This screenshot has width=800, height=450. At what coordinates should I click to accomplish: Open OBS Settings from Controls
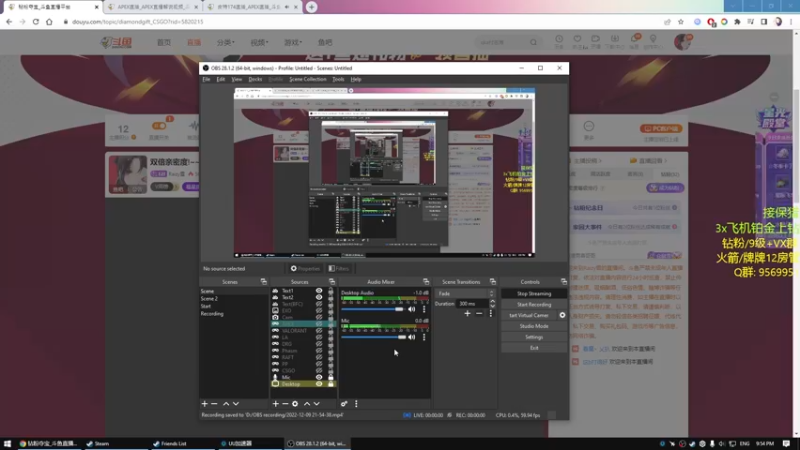coord(534,337)
